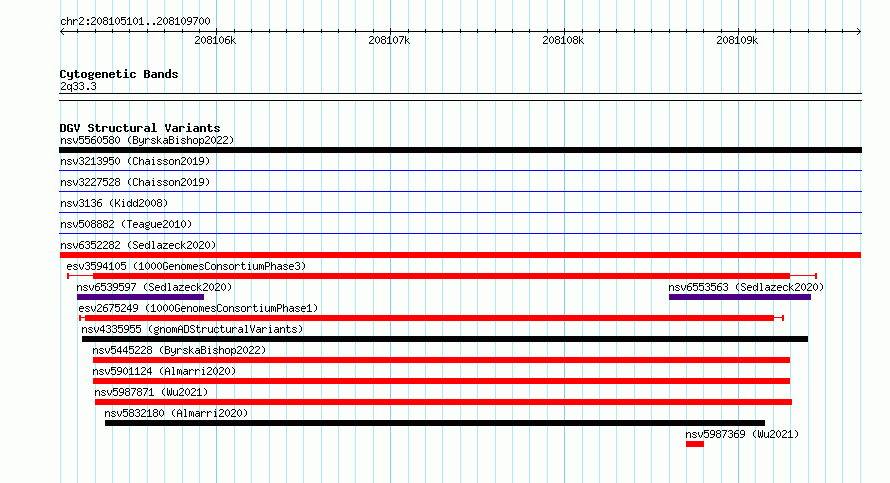Screen dimensions: 890x483
Task: Click the ruler's left arrowhead
Action: point(62,32)
